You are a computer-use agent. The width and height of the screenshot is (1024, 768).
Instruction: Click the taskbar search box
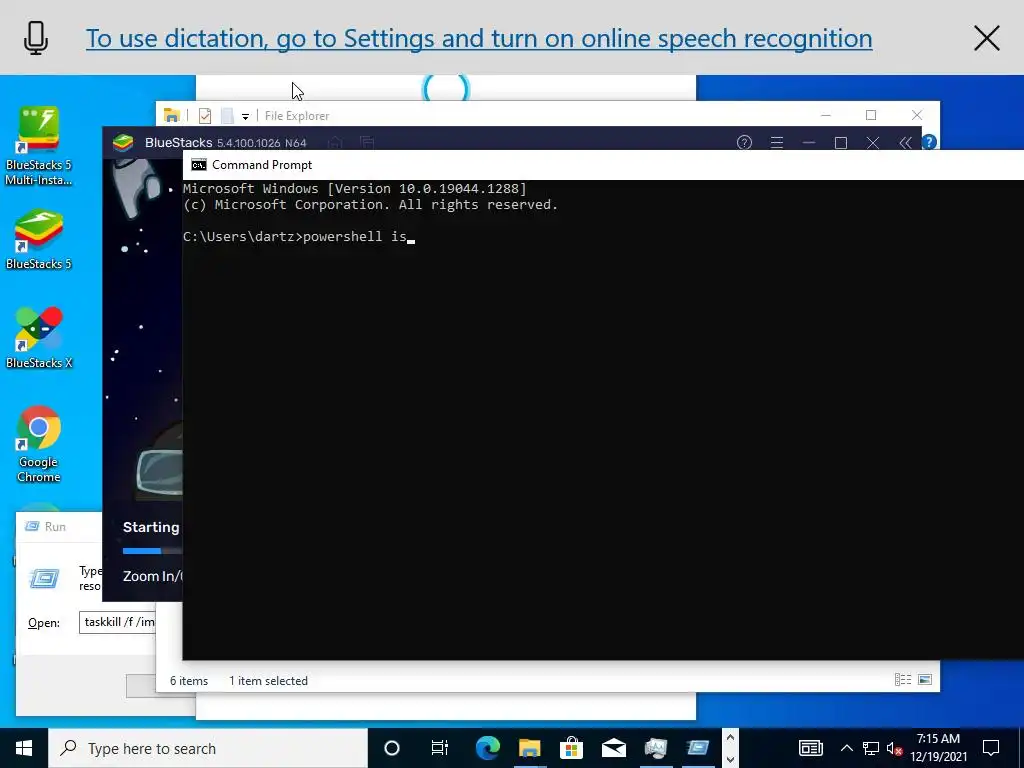pos(208,748)
